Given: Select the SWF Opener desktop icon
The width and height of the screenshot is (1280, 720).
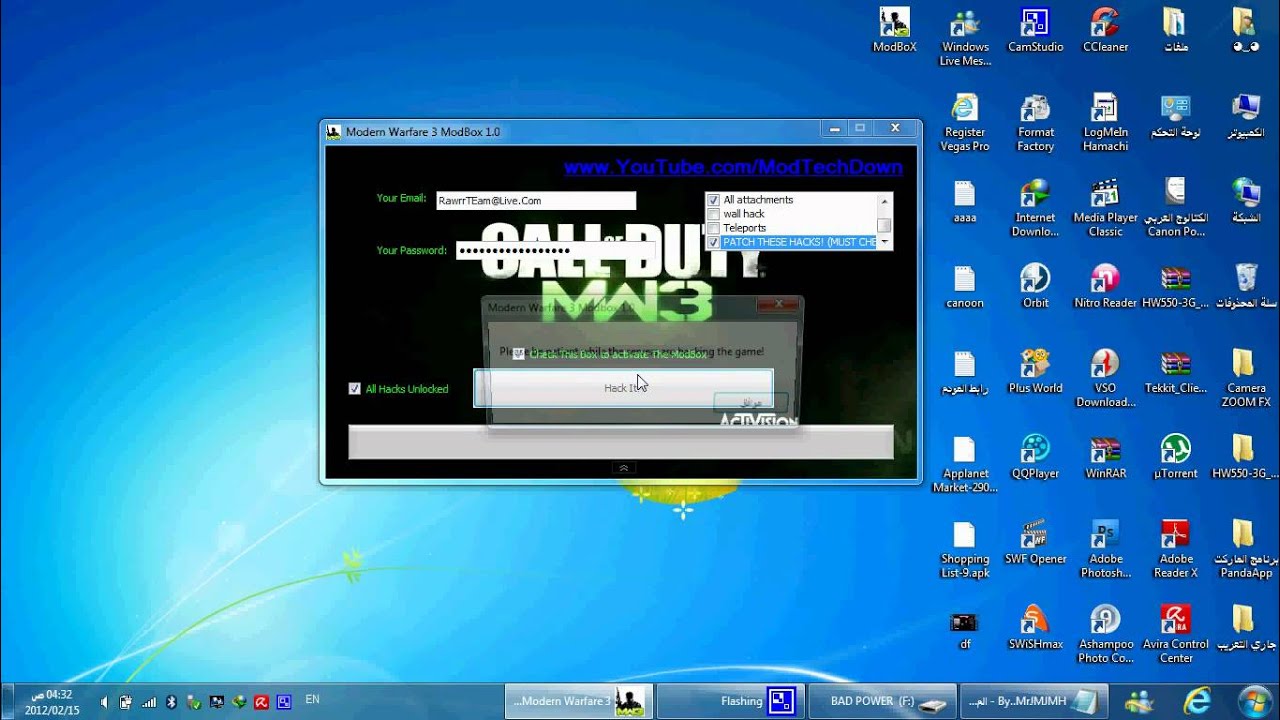Looking at the screenshot, I should point(1035,543).
